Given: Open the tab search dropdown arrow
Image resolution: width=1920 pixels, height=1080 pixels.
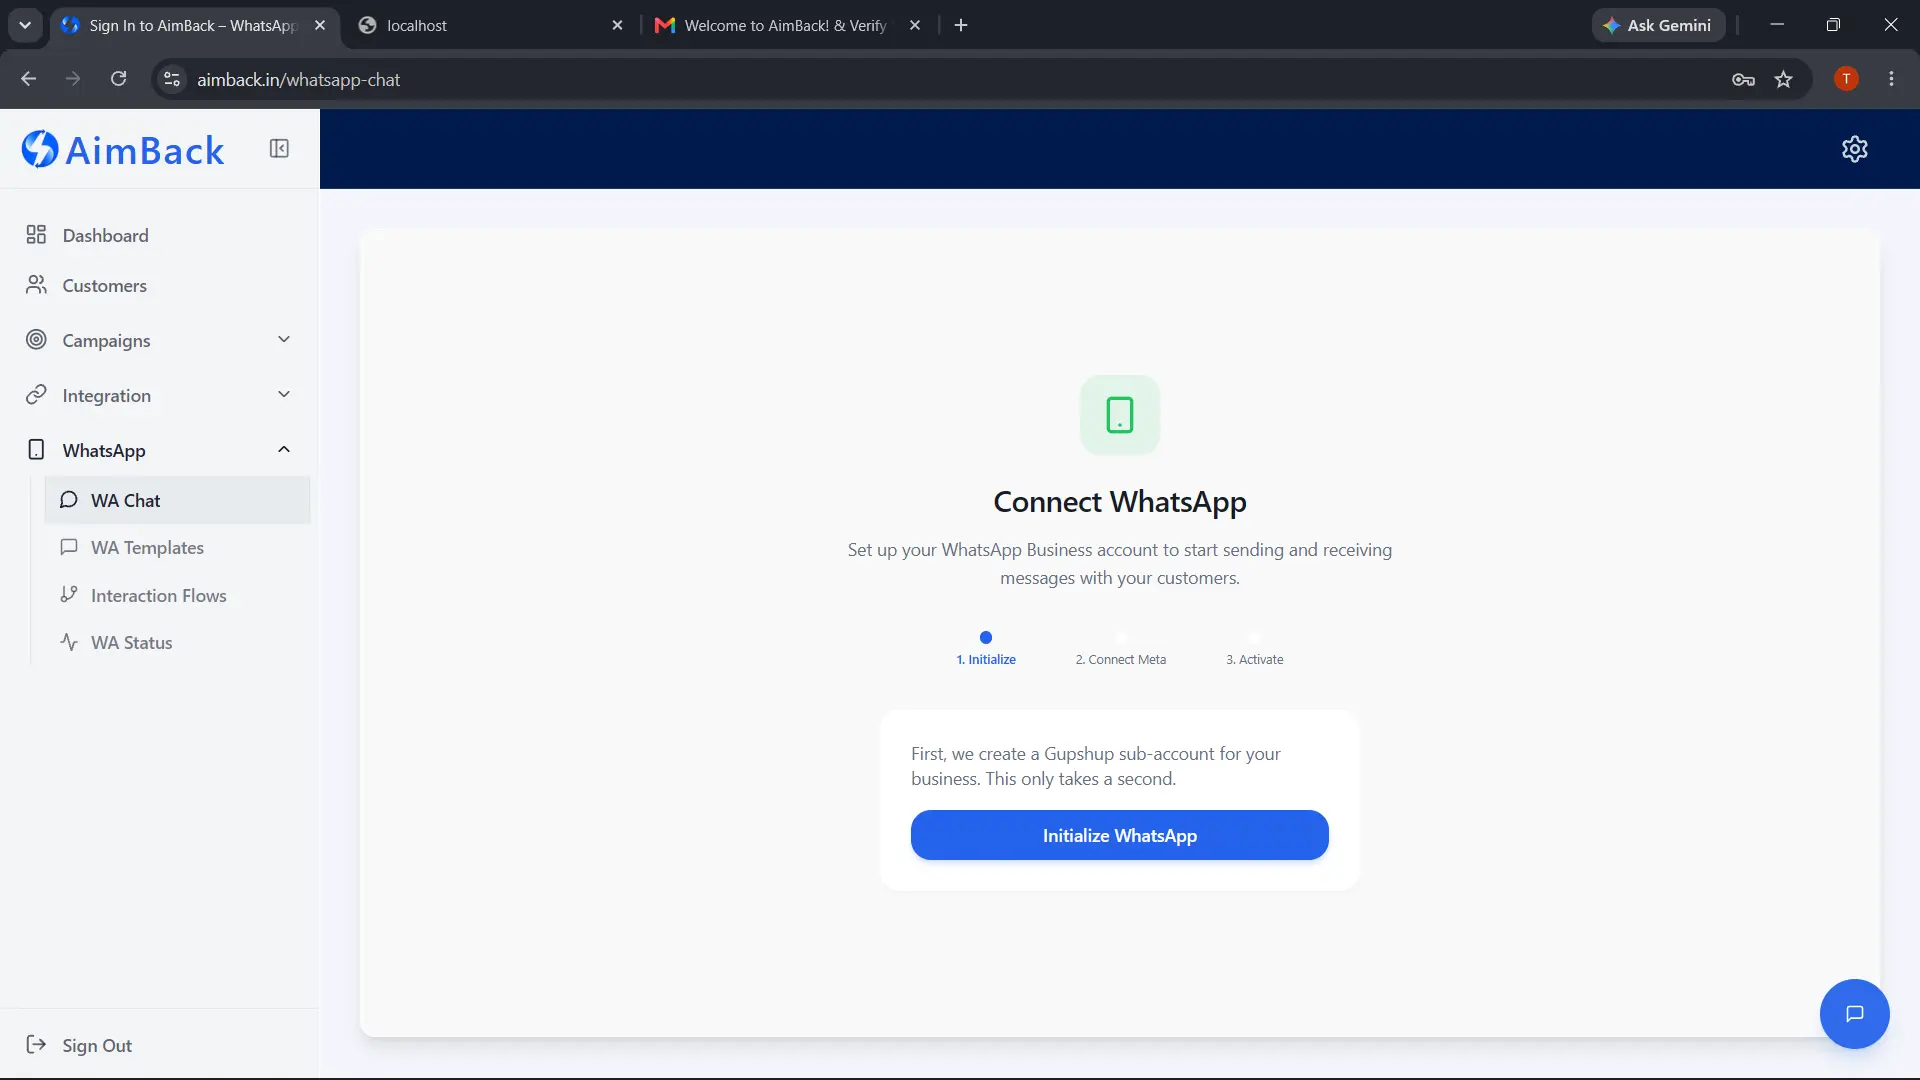Looking at the screenshot, I should click(25, 25).
